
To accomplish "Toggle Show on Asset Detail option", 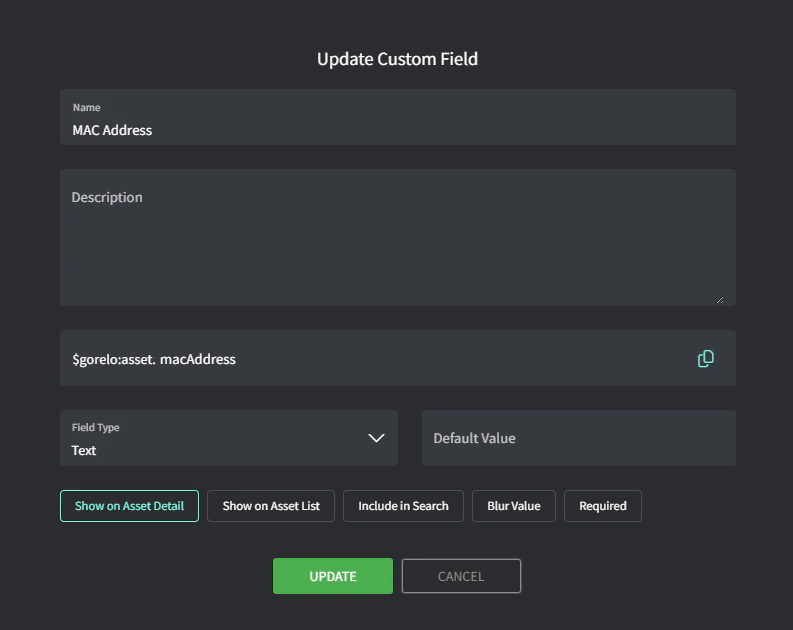I will click(x=129, y=506).
